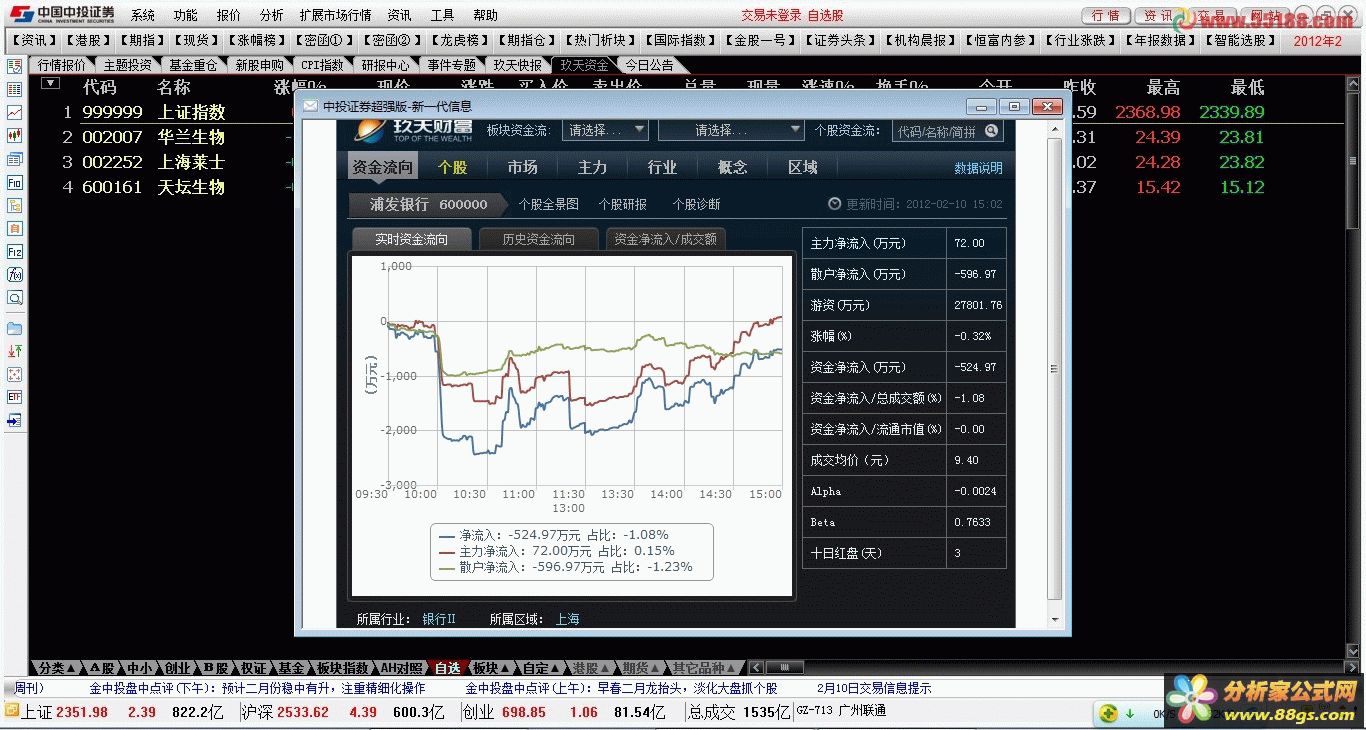Viewport: 1366px width, 730px height.
Task: Click the 【涨幅榜】 toolbar button
Action: click(256, 40)
